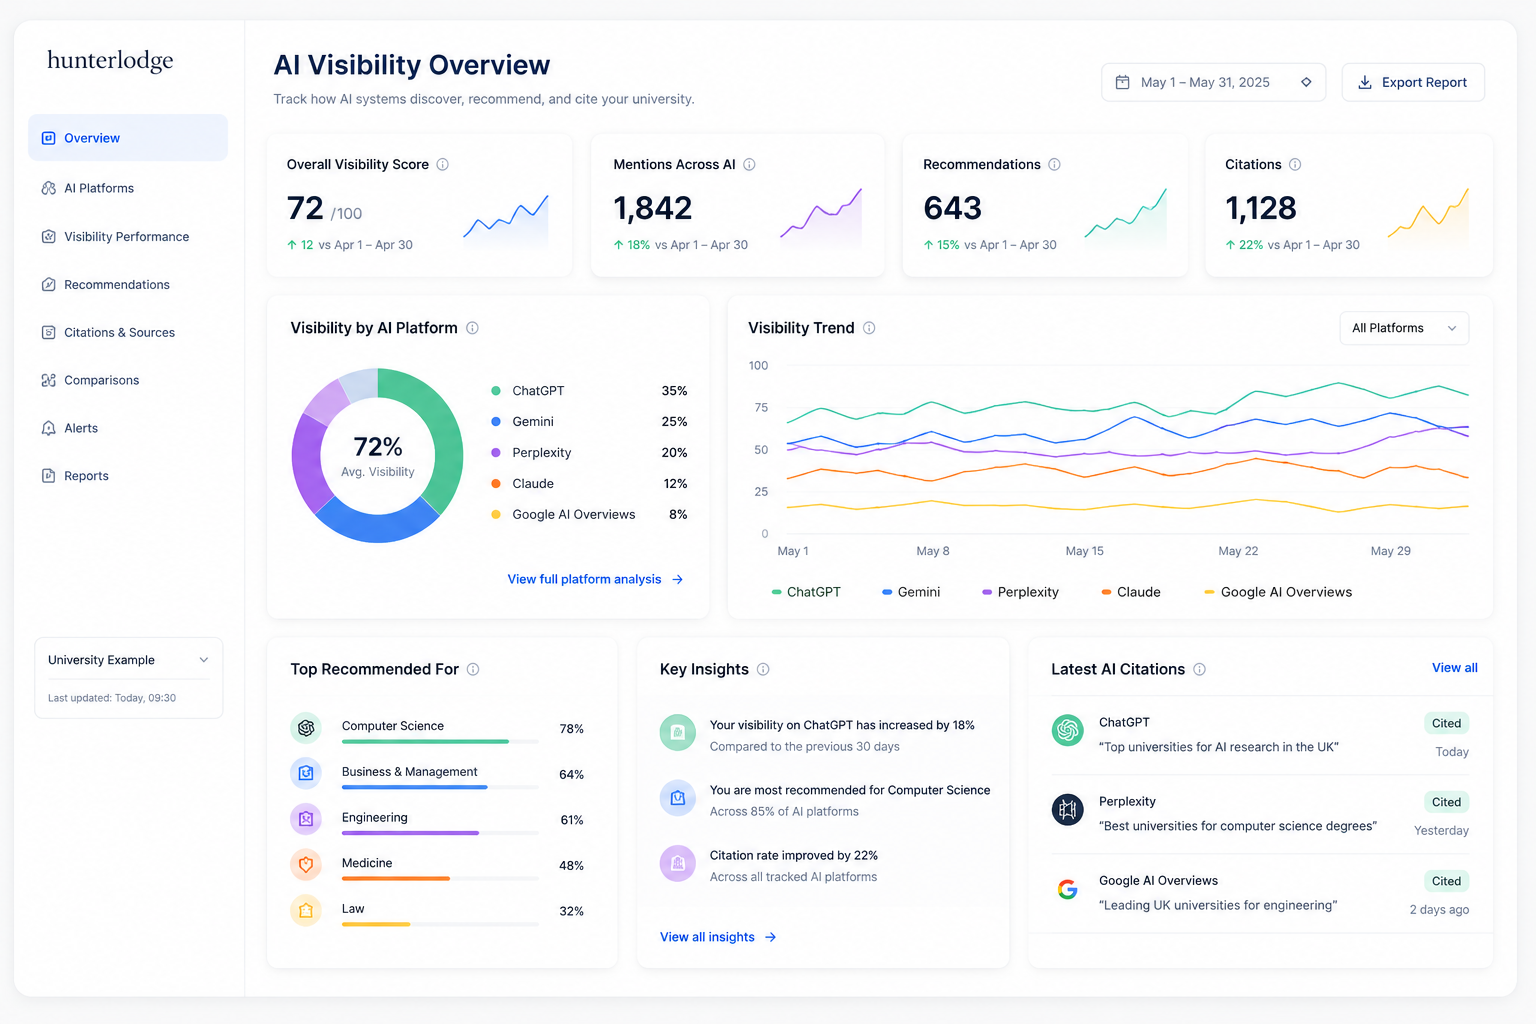This screenshot has width=1536, height=1024.
Task: Click info icon beside Overall Visibility Score
Action: tap(442, 164)
